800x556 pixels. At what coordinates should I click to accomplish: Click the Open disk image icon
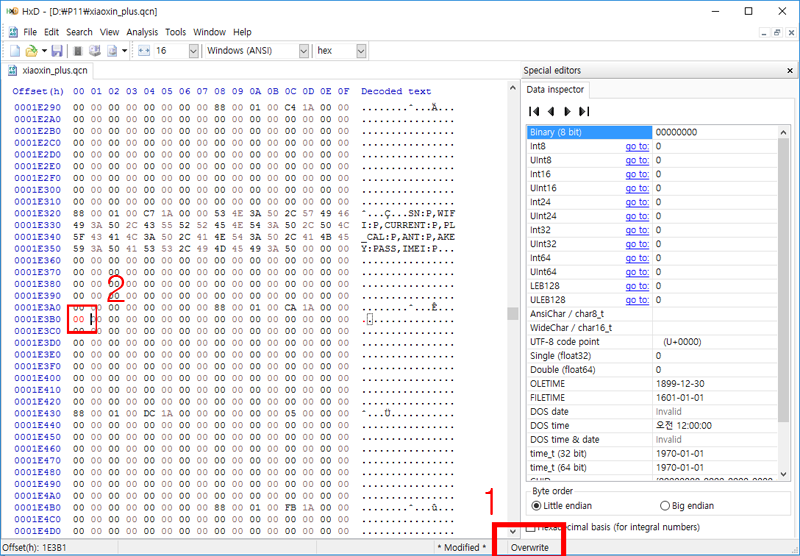pyautogui.click(x=112, y=50)
